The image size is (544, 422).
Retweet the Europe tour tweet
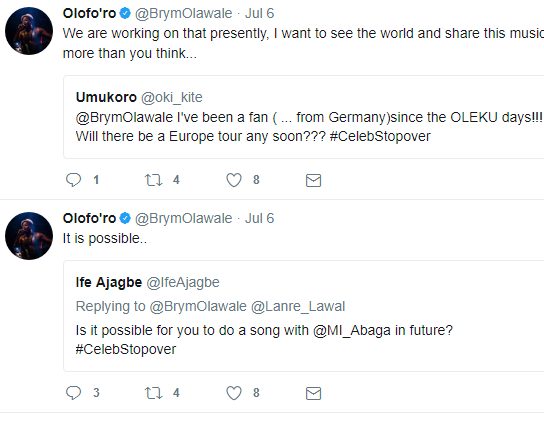(153, 180)
